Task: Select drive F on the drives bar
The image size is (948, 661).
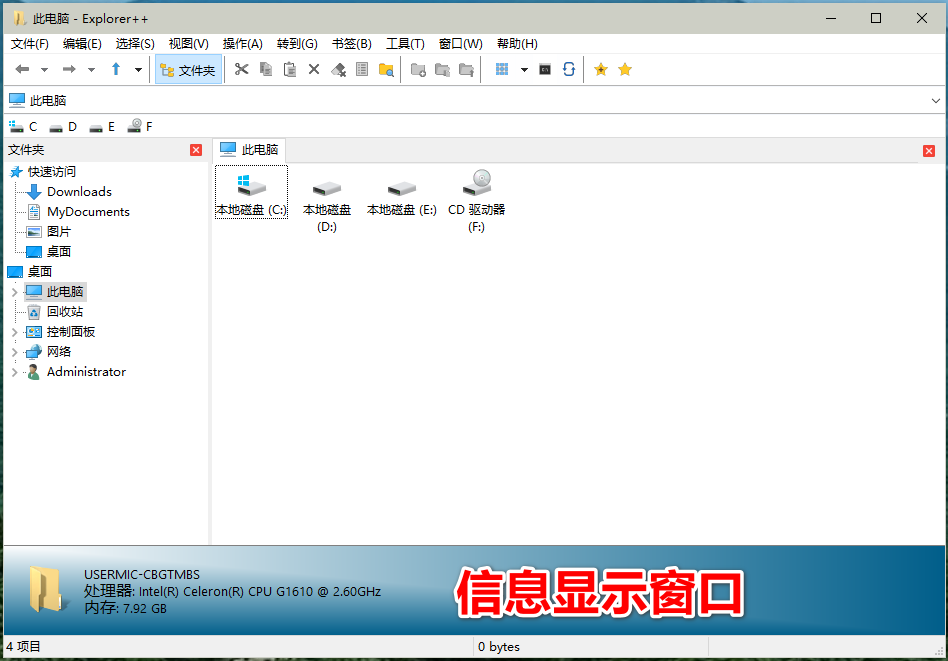Action: click(140, 126)
